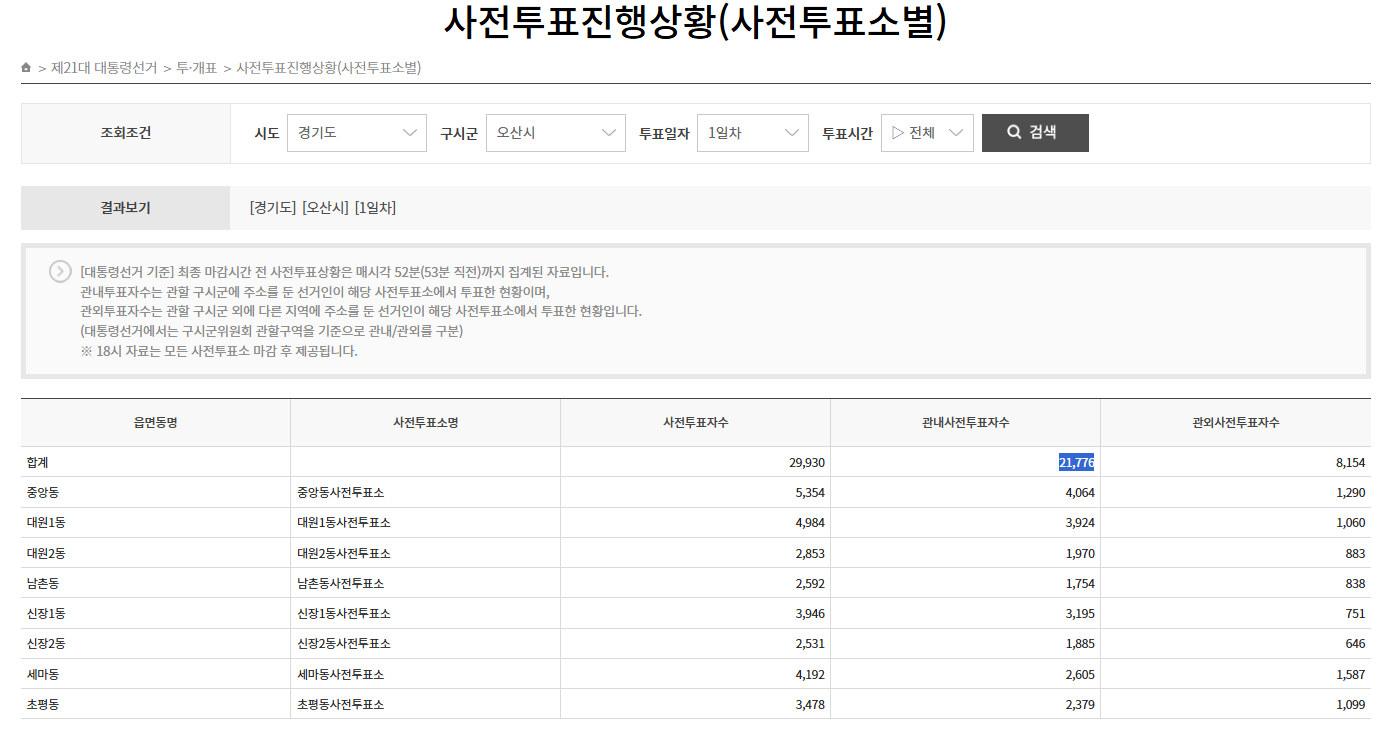
Task: Click the highlighted 21,776 total cell
Action: point(1076,462)
